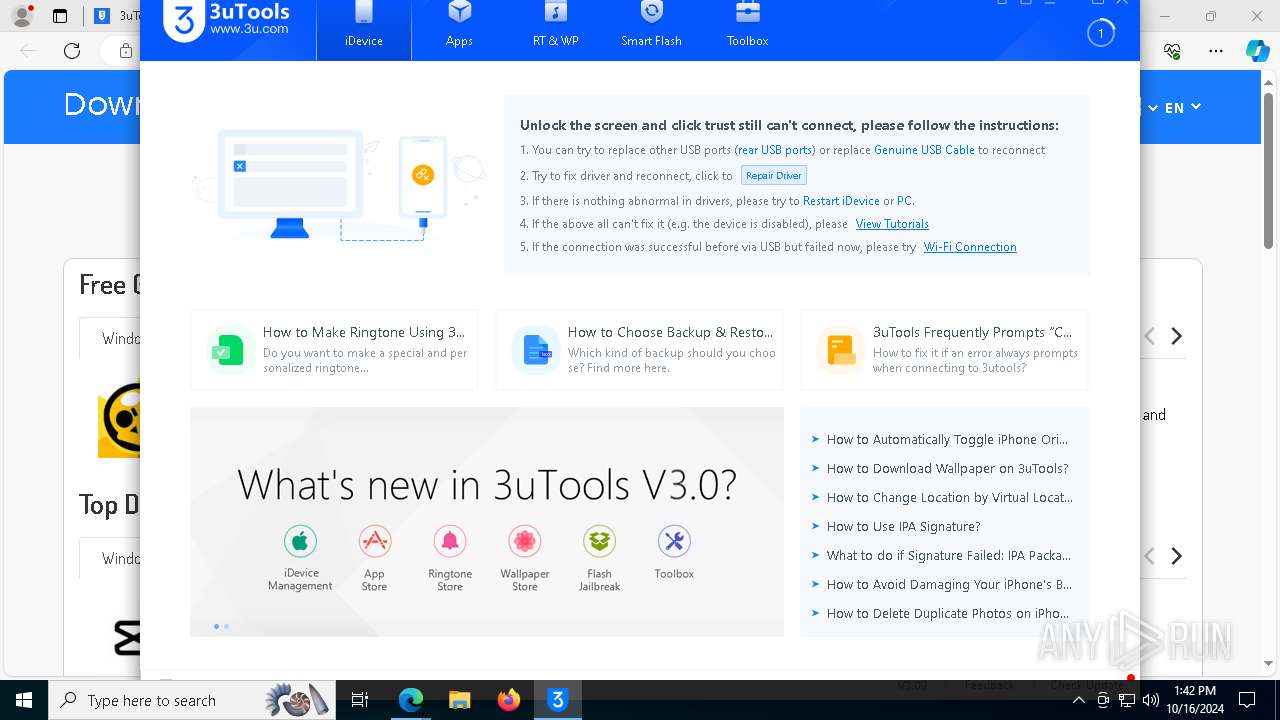Open the Windows Start menu

[23, 700]
